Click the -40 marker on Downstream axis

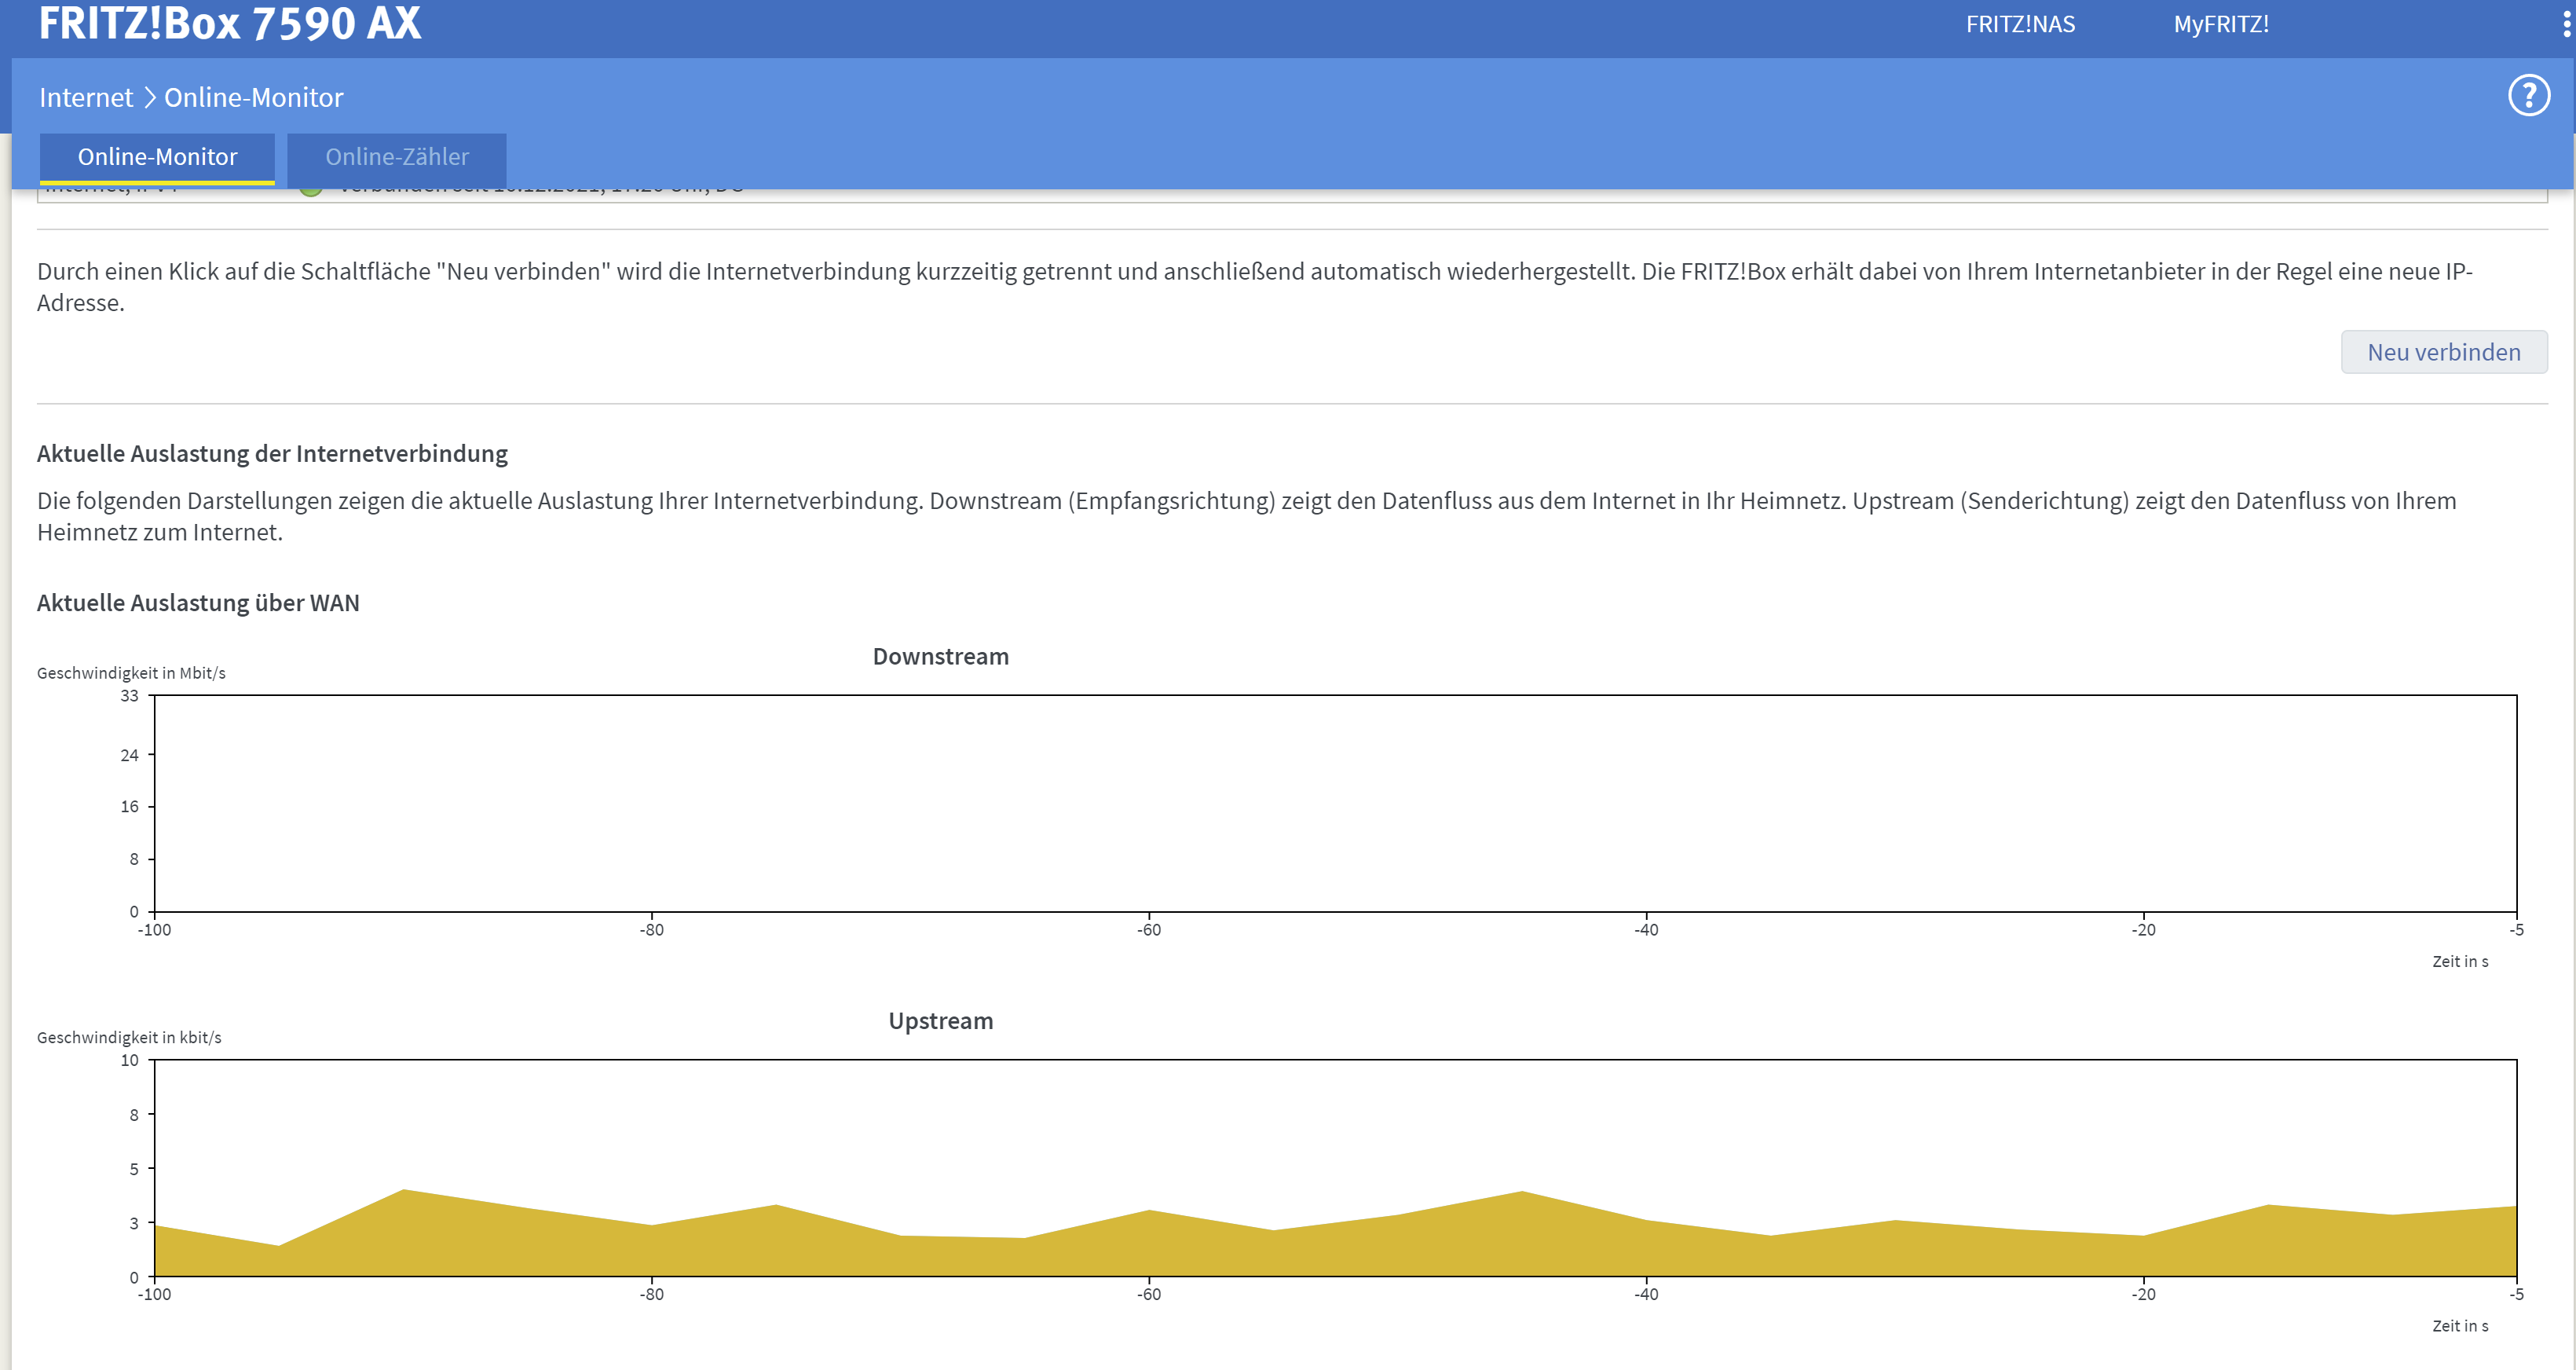coord(1646,930)
